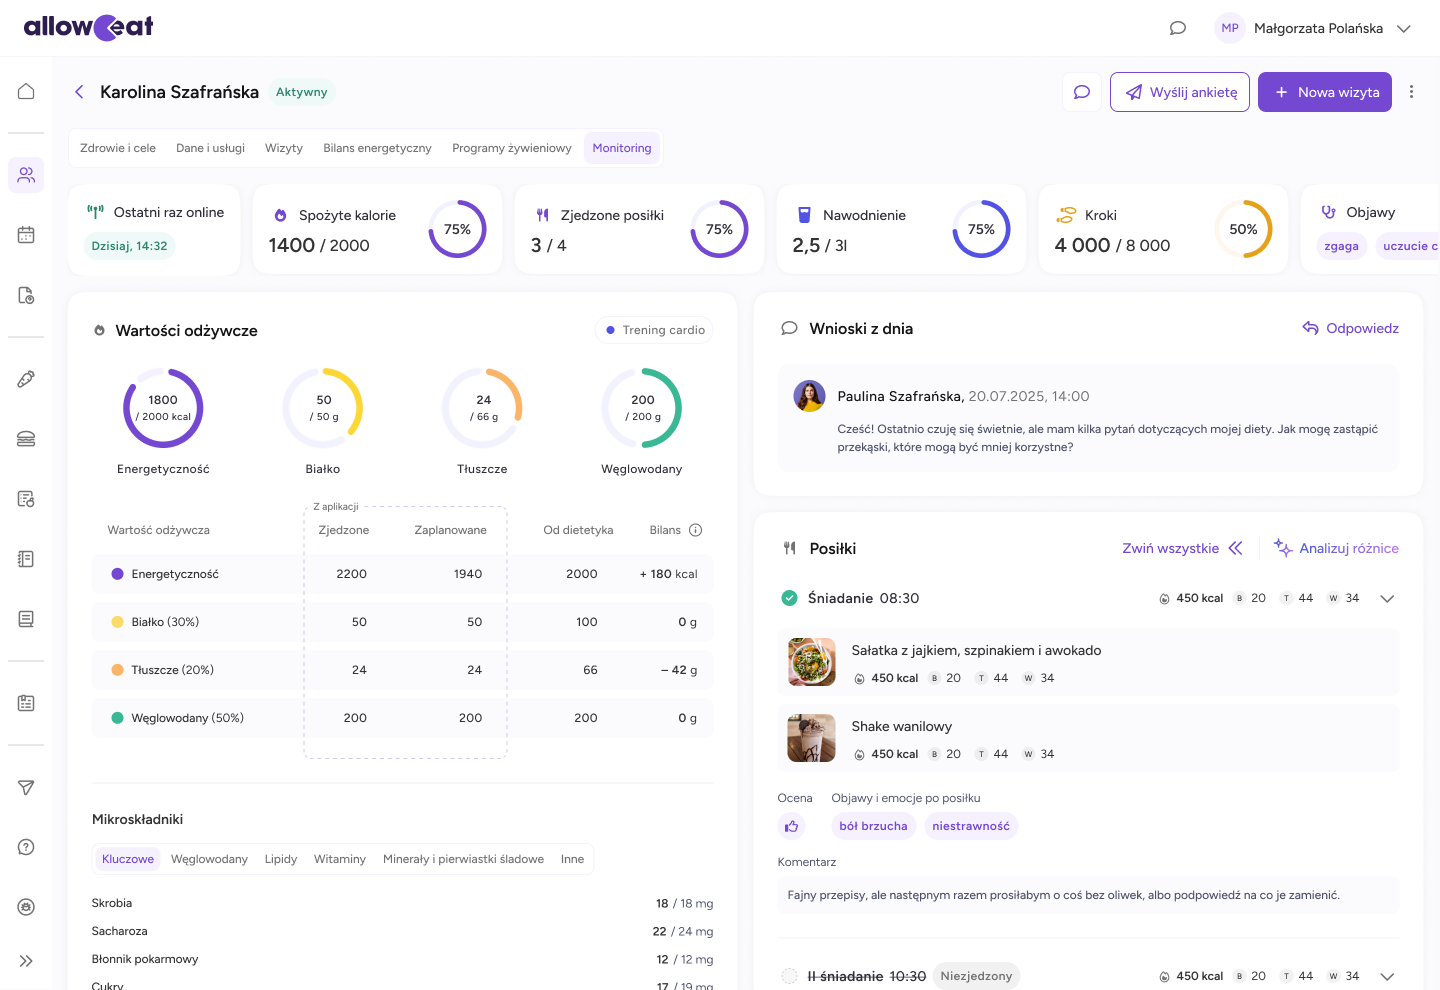Image resolution: width=1440 pixels, height=990 pixels.
Task: Click the Kroki 50% progress ring
Action: point(1243,229)
